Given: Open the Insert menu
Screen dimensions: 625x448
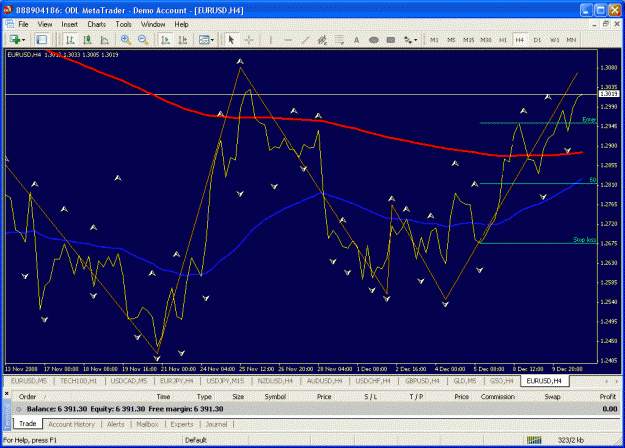Looking at the screenshot, I should click(70, 24).
